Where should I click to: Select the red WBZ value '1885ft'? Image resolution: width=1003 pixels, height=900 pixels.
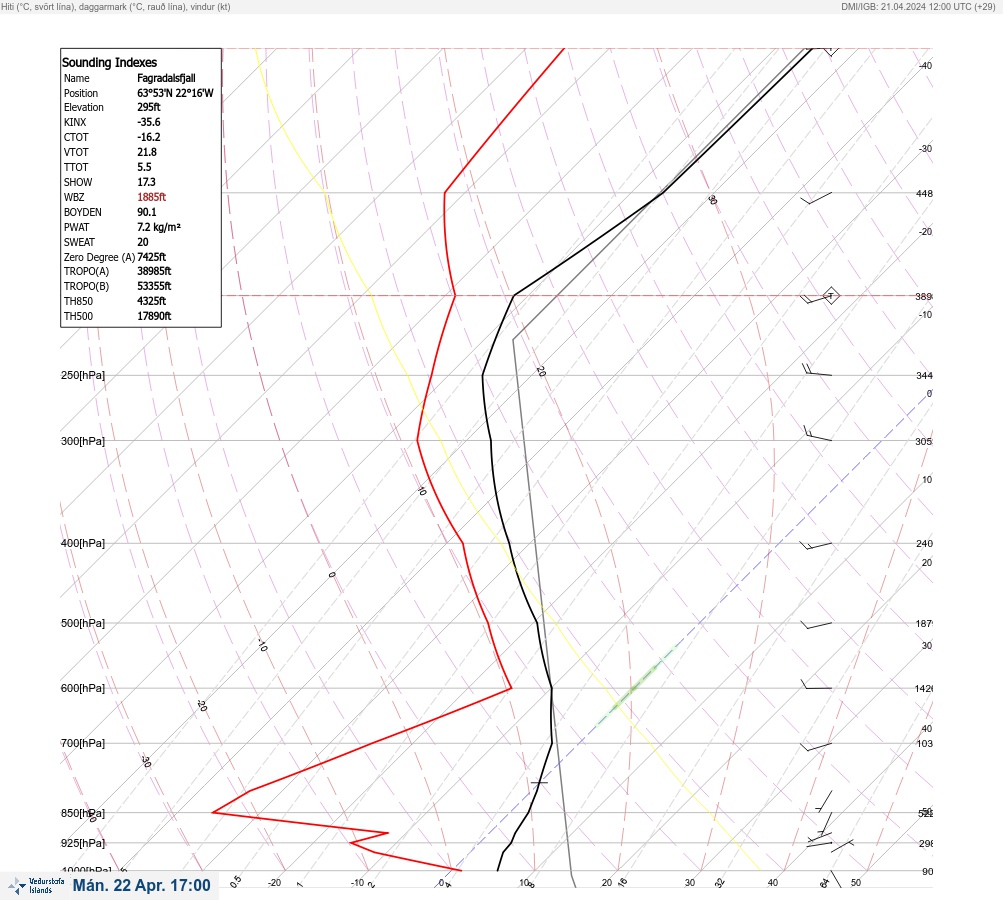pos(152,197)
